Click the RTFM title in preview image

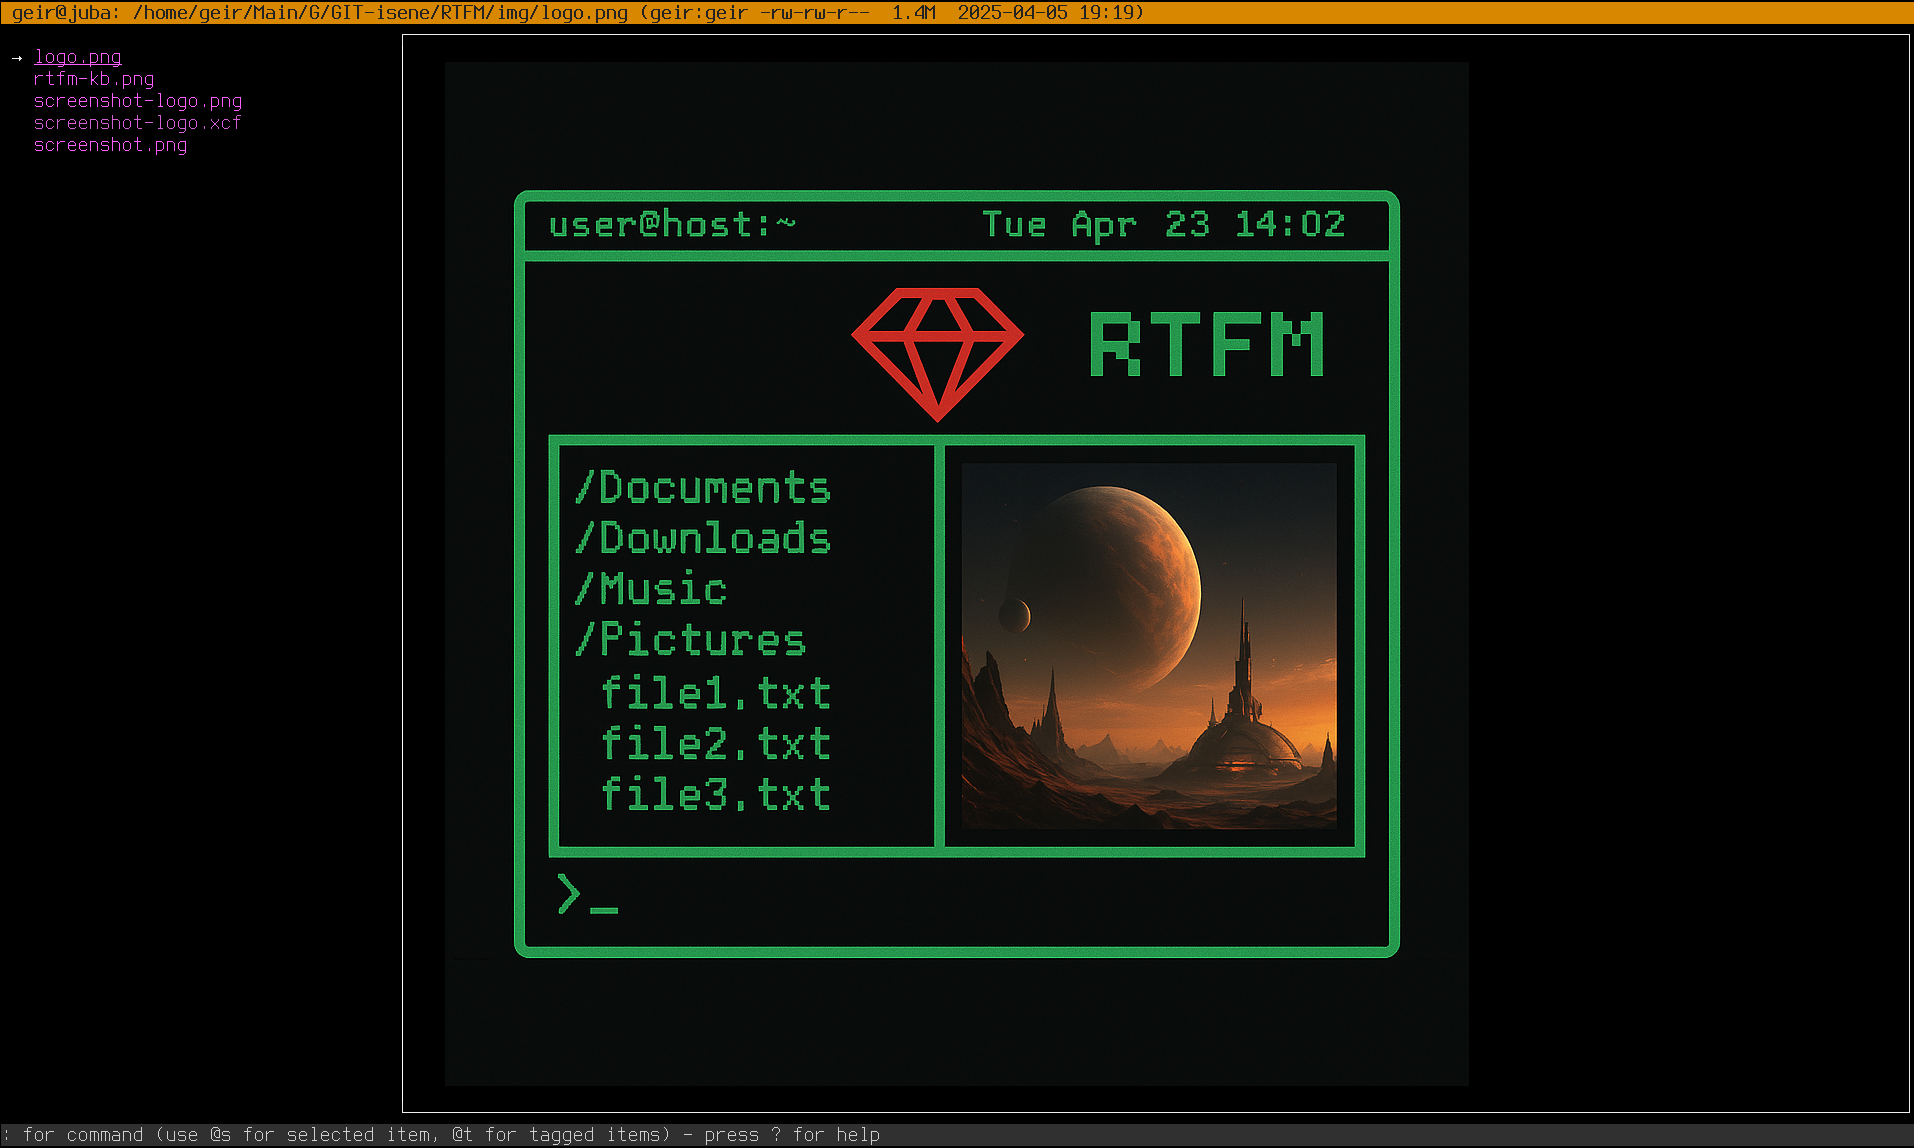1207,344
